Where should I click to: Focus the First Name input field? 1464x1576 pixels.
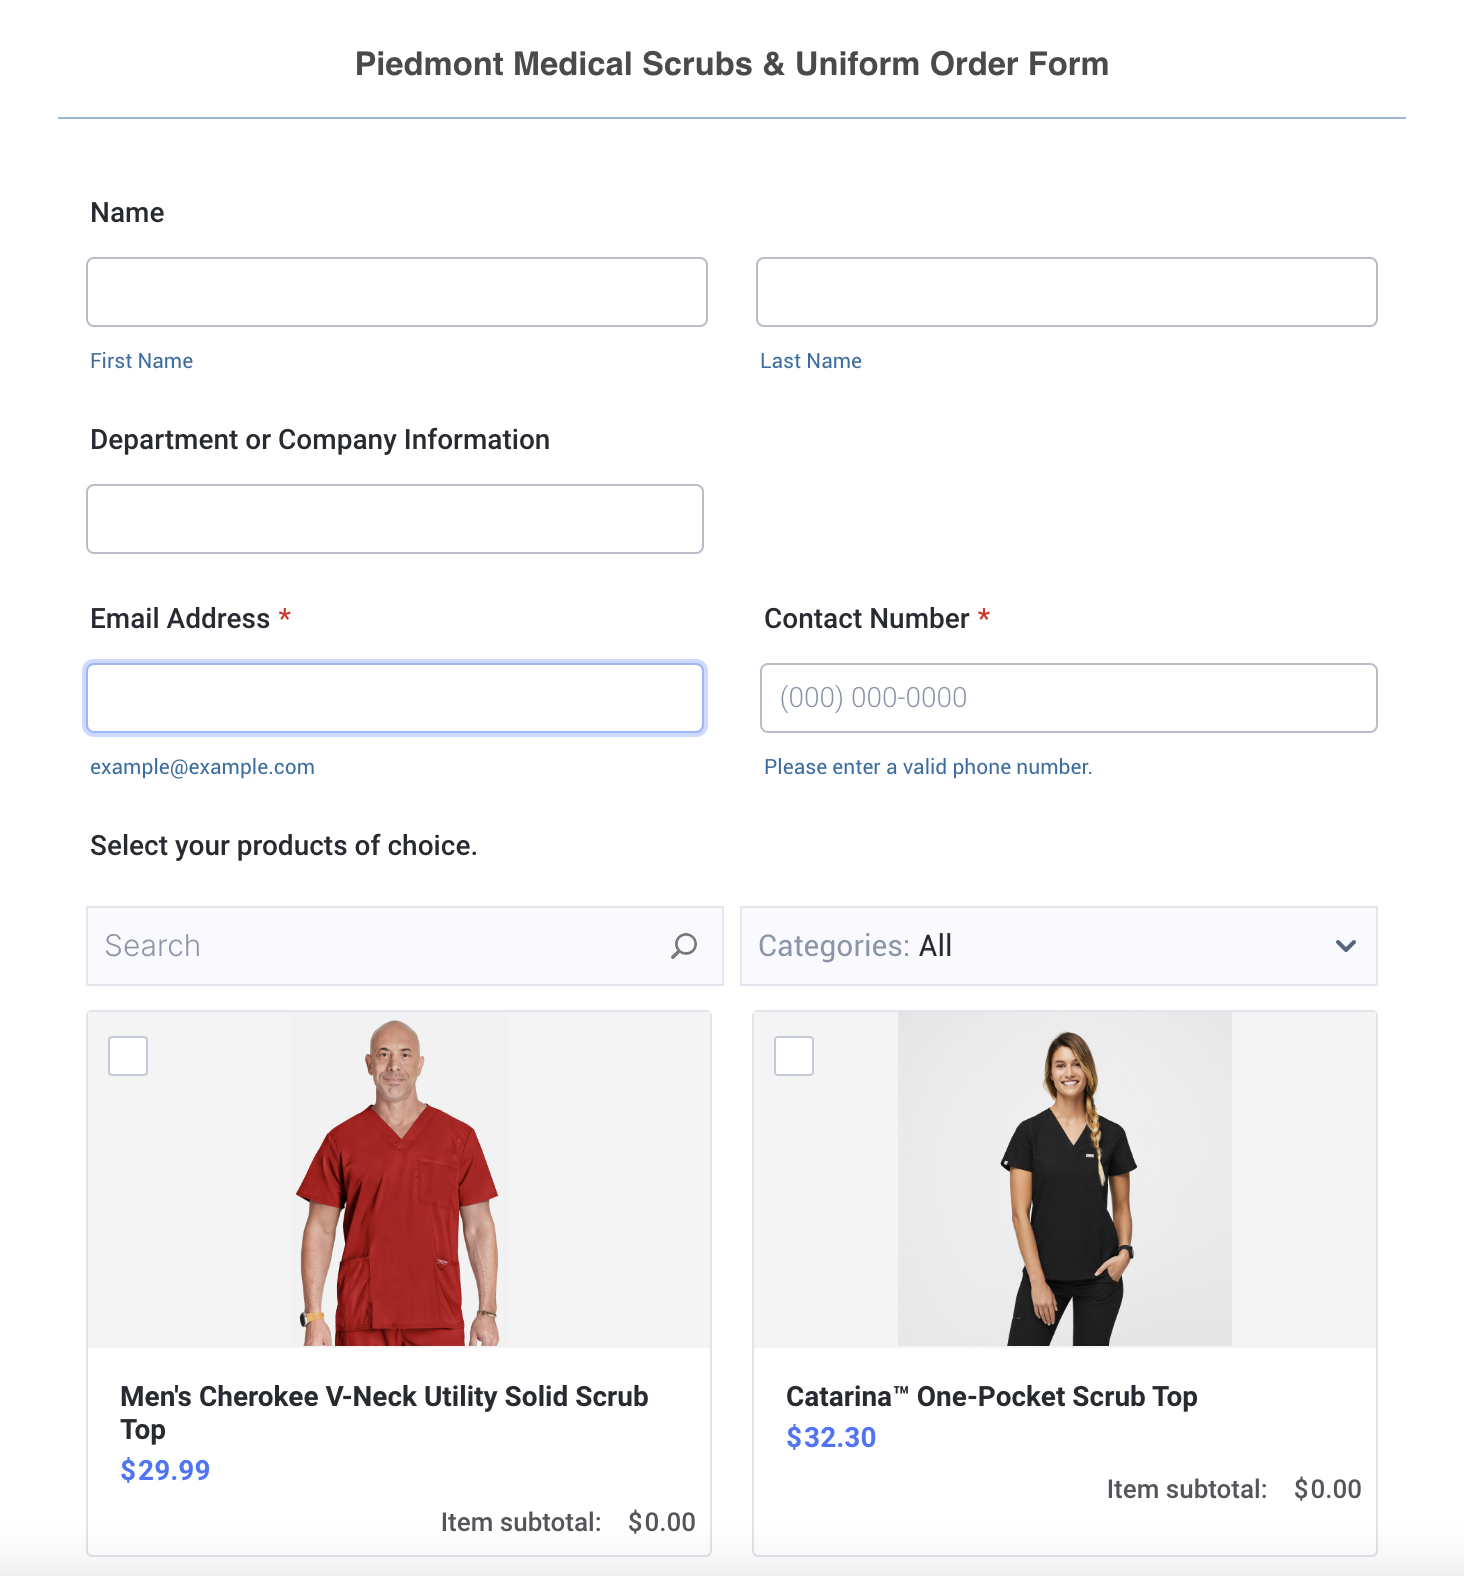pyautogui.click(x=397, y=292)
